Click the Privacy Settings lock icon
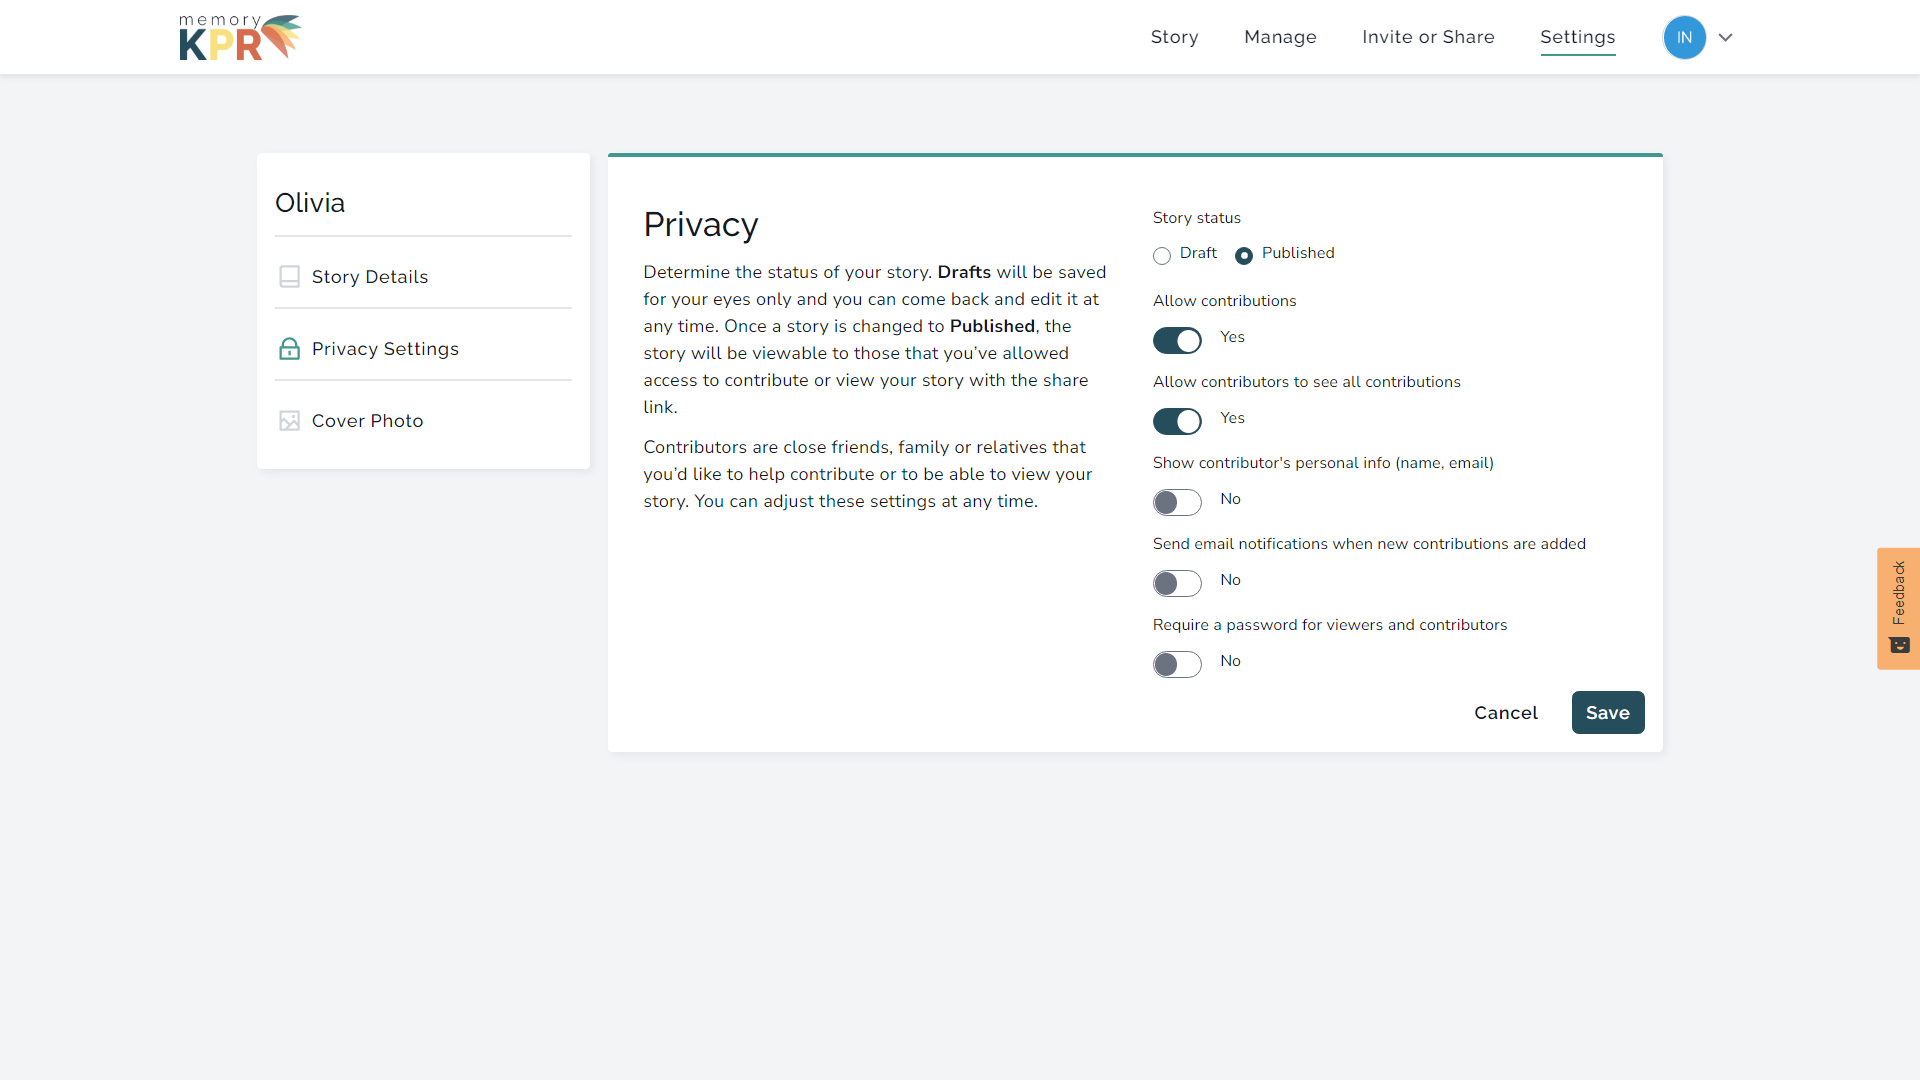The height and width of the screenshot is (1080, 1920). 289,349
